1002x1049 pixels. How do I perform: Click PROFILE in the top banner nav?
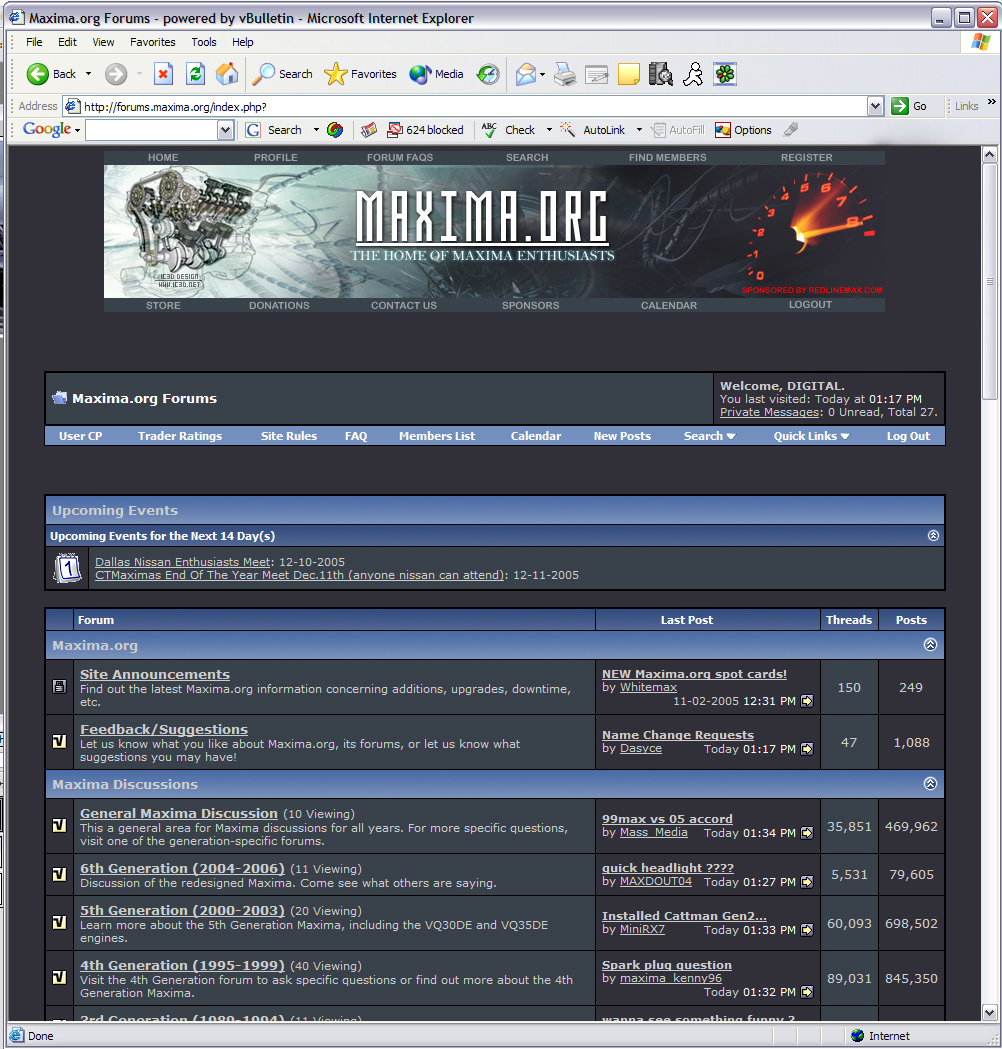(x=276, y=157)
